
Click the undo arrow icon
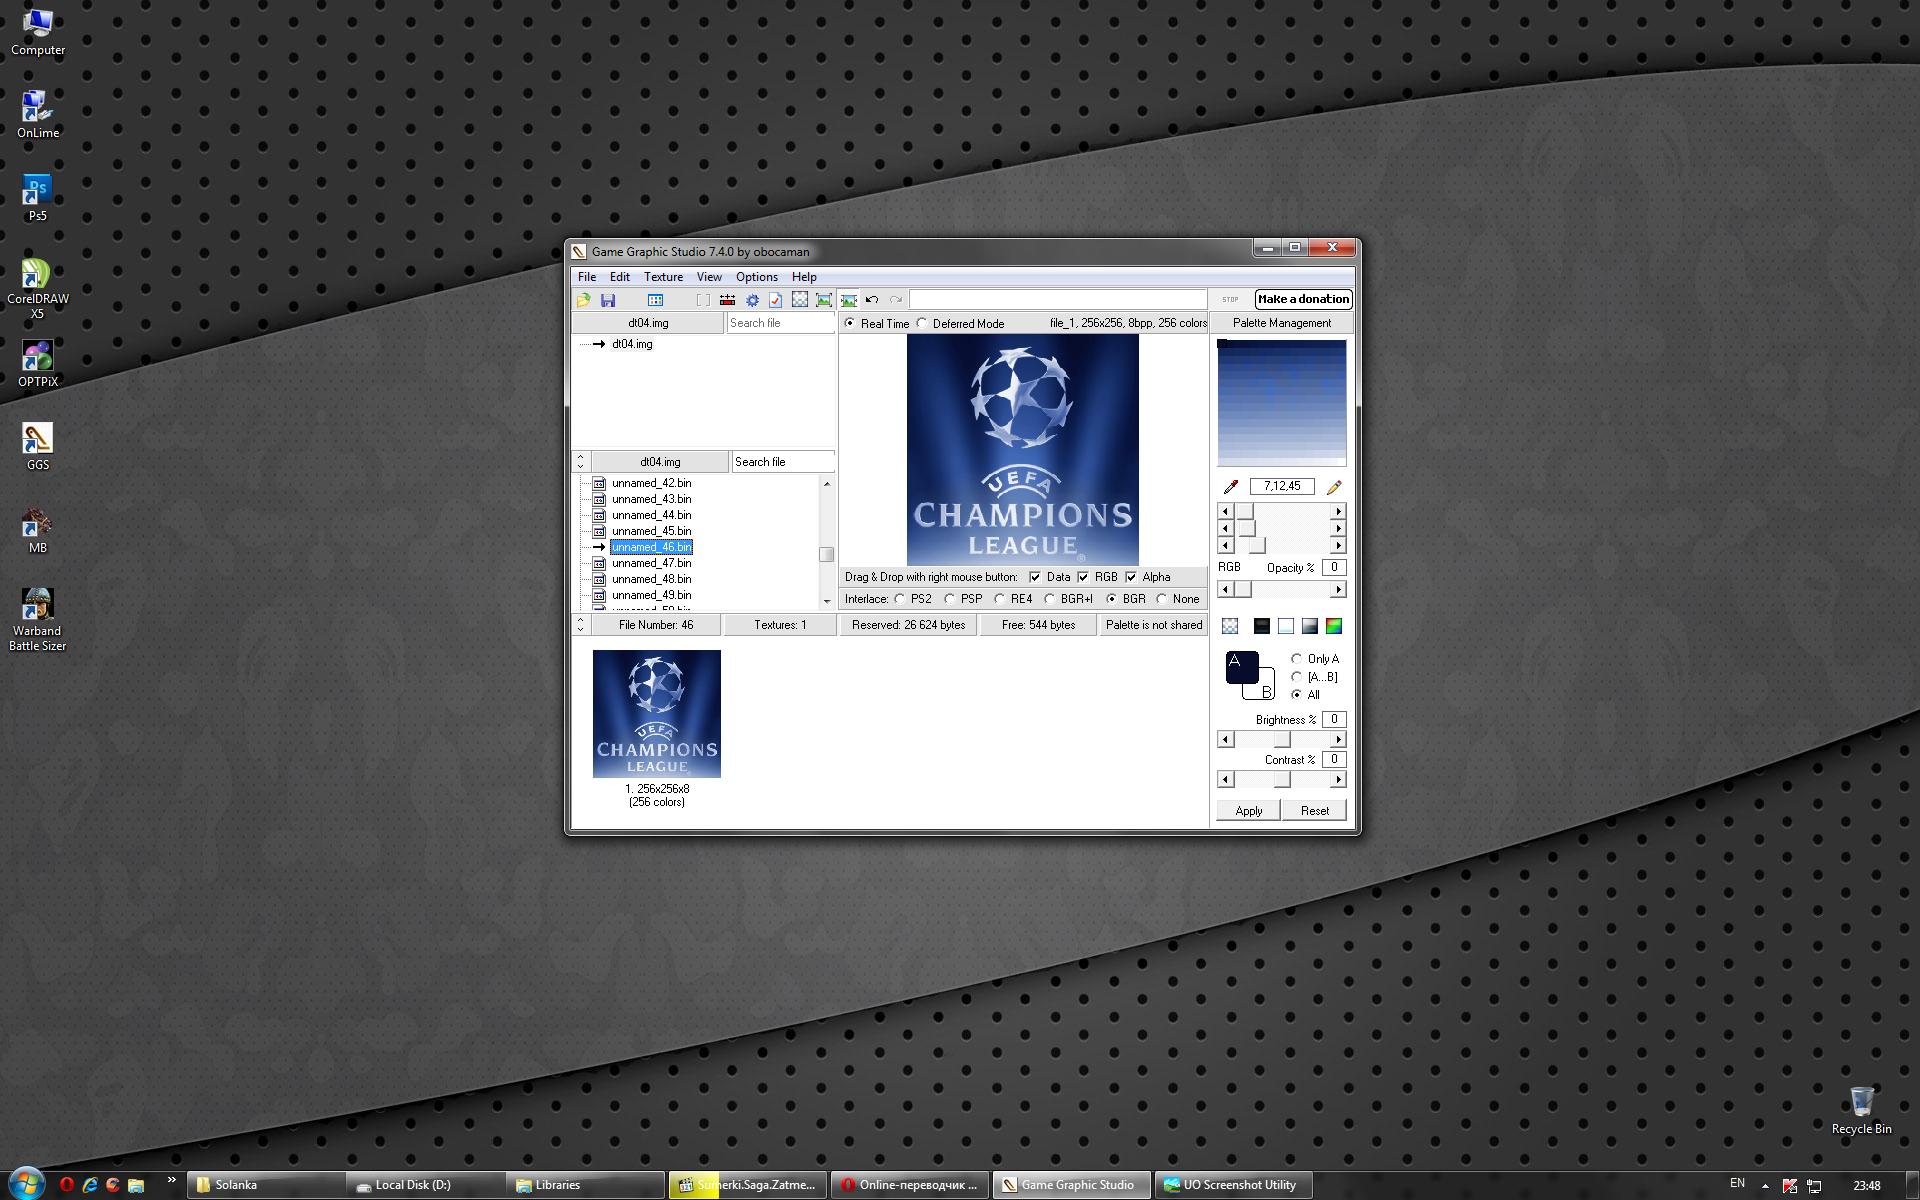click(x=872, y=300)
